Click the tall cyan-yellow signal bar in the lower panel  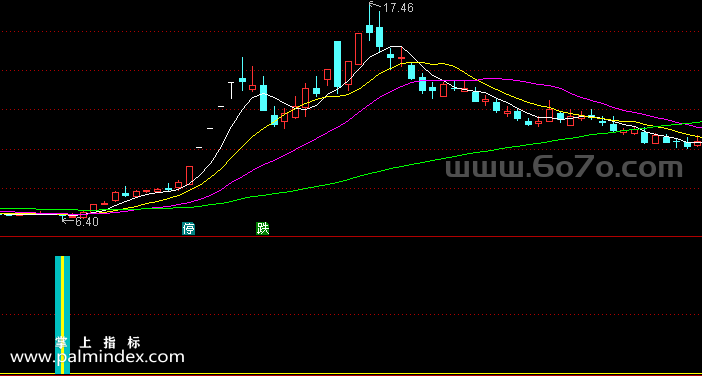(x=62, y=315)
